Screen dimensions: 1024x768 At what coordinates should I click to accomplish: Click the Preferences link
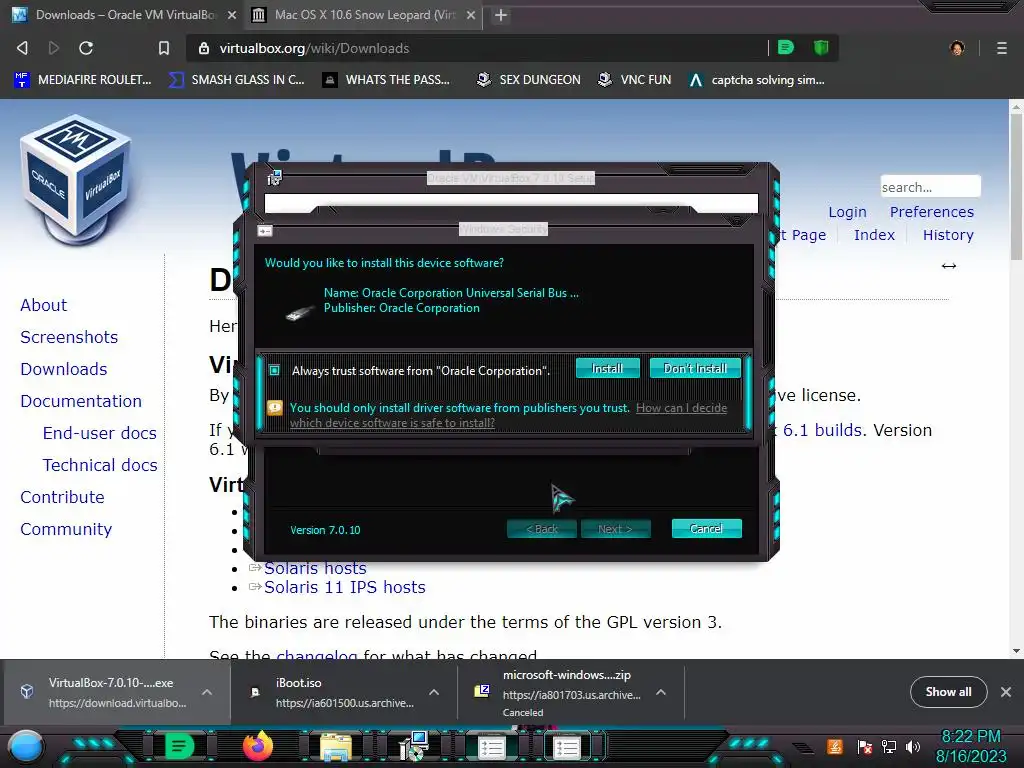932,212
